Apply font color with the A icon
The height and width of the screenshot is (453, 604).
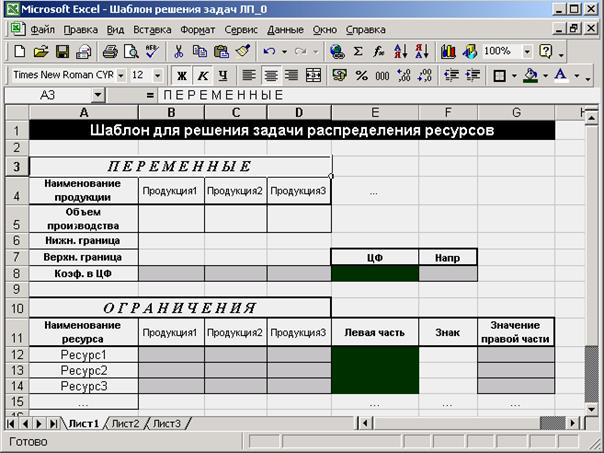[x=561, y=75]
